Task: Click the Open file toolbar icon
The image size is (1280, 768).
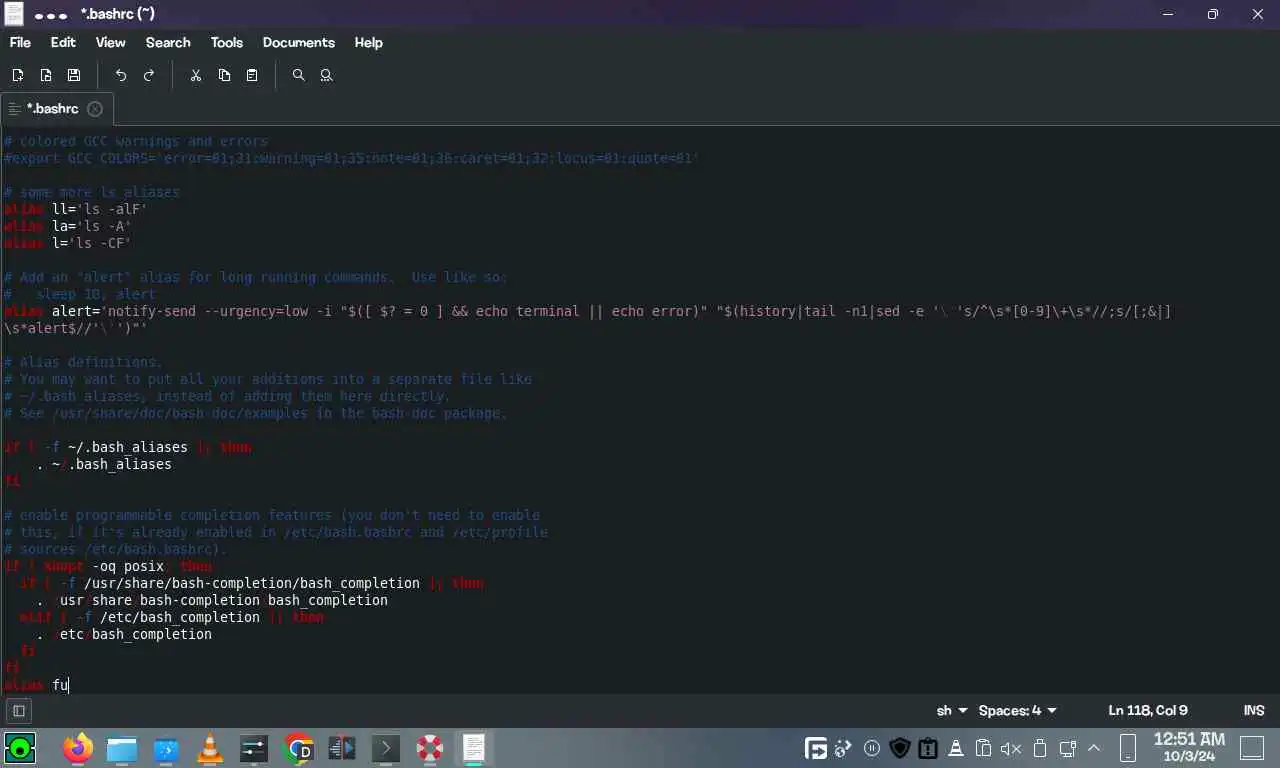Action: point(46,75)
